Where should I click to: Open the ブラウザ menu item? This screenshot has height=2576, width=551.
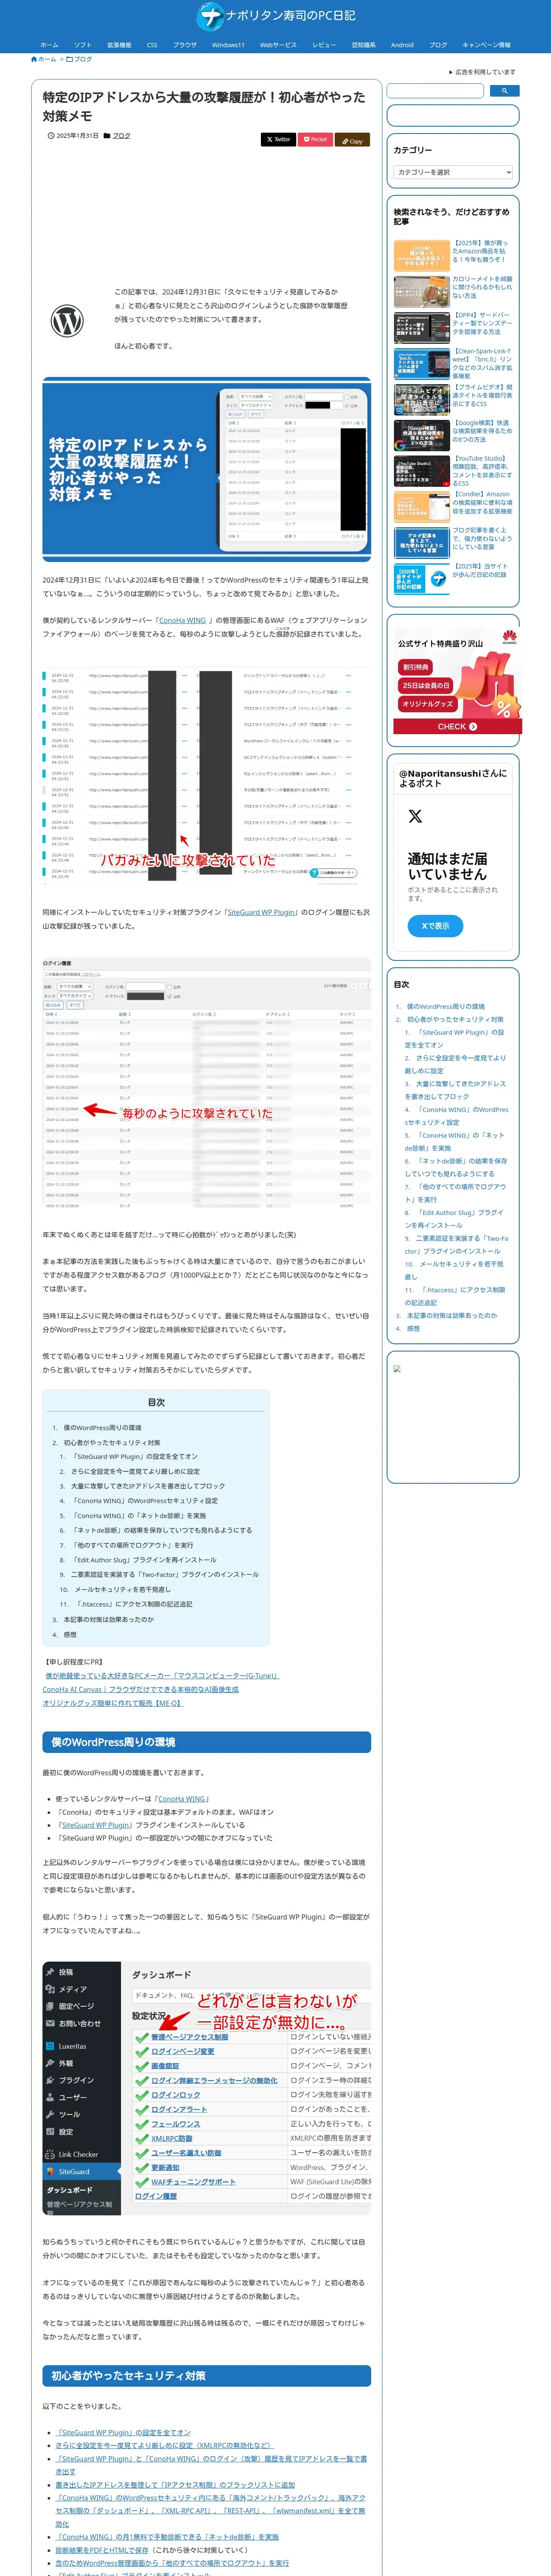185,45
